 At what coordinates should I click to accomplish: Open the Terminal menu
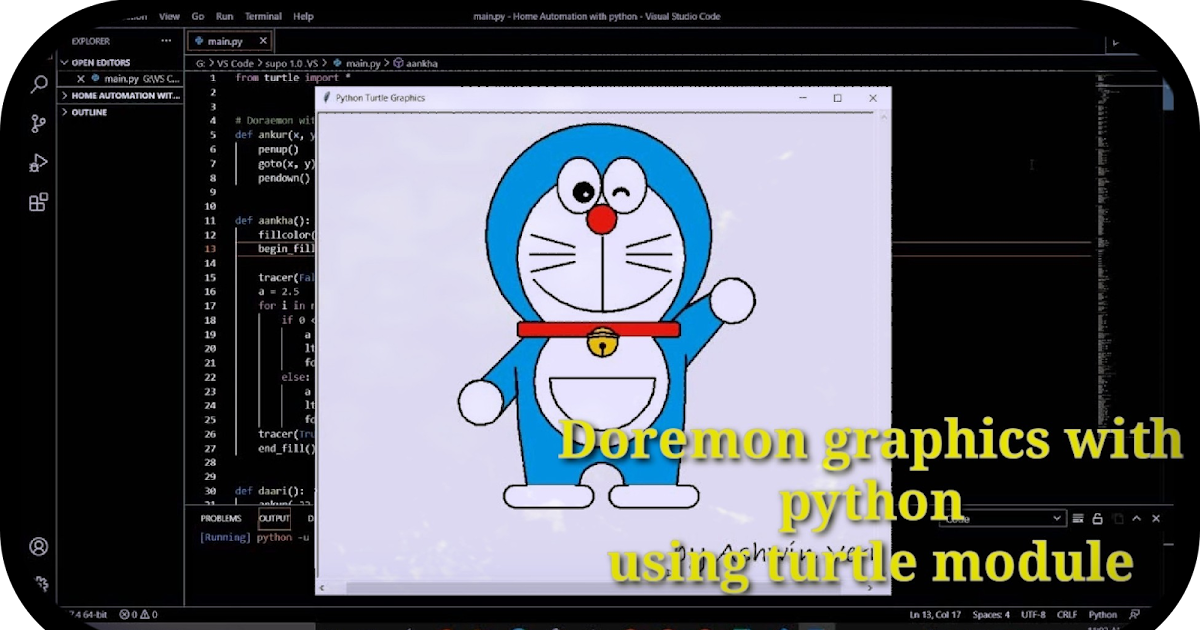[x=263, y=16]
